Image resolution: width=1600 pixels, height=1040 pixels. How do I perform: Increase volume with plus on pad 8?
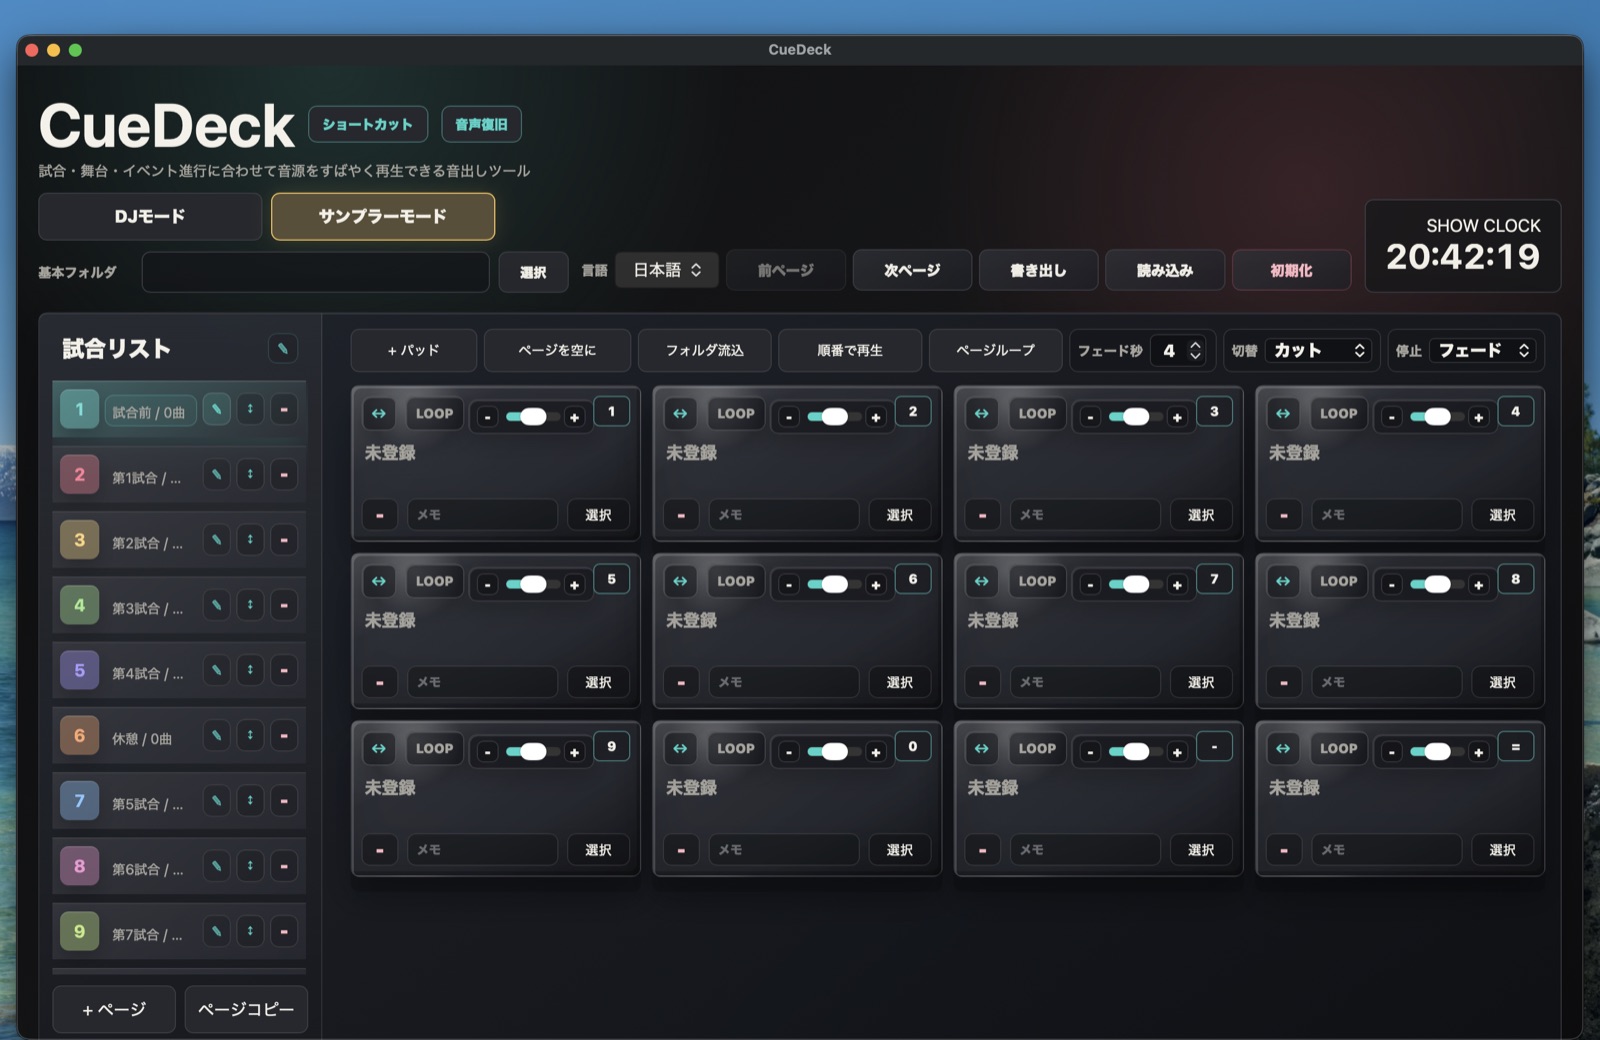1479,585
